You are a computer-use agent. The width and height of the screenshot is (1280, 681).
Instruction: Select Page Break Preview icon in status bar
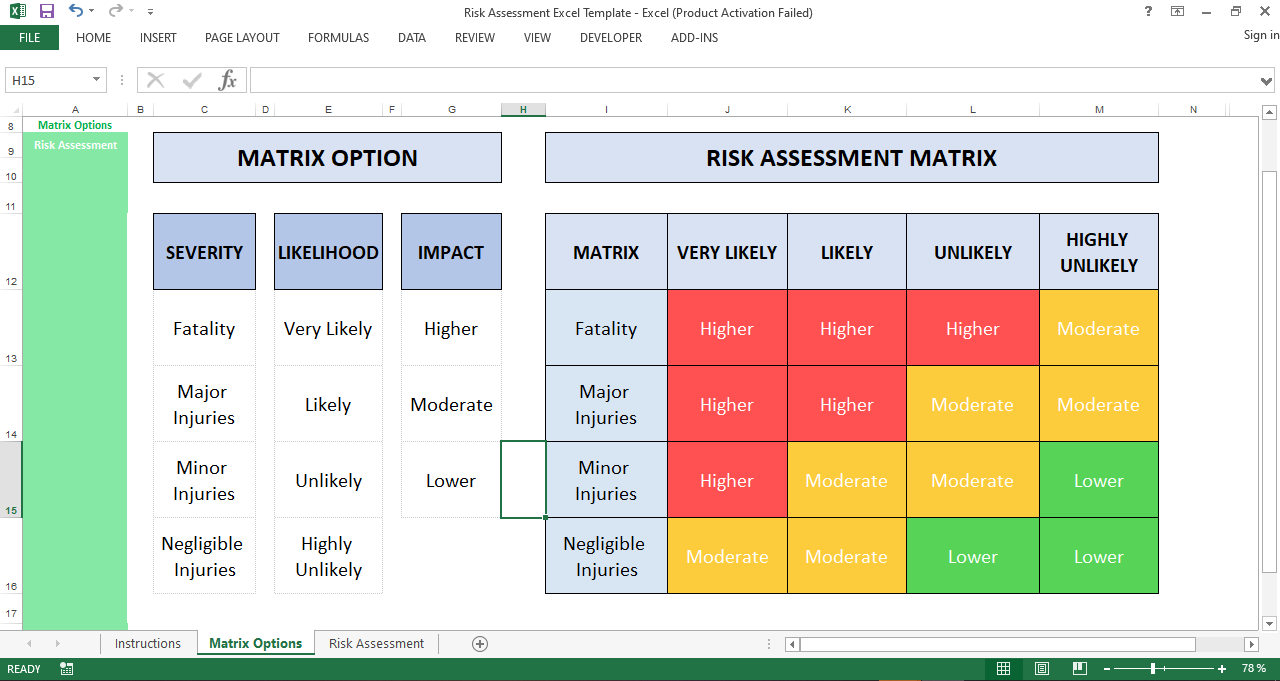click(x=1079, y=668)
